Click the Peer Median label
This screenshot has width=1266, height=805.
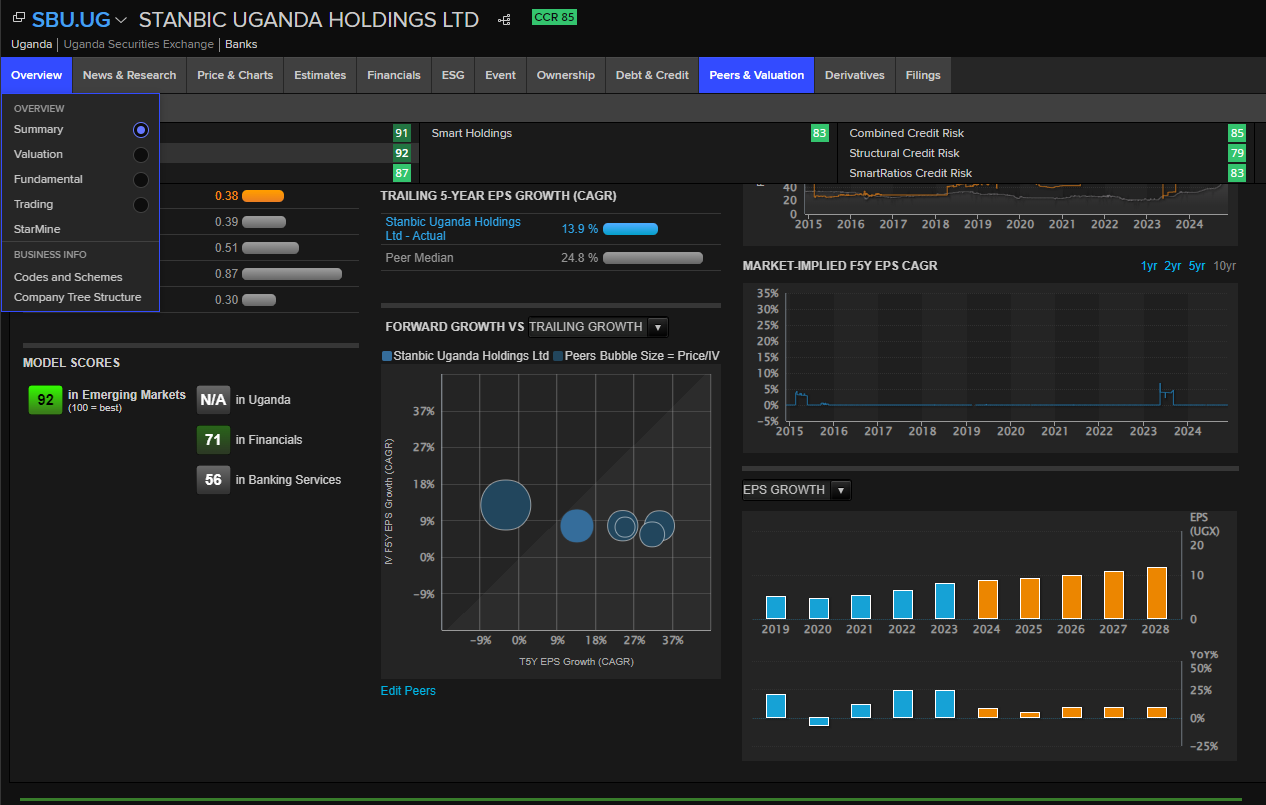pos(419,258)
